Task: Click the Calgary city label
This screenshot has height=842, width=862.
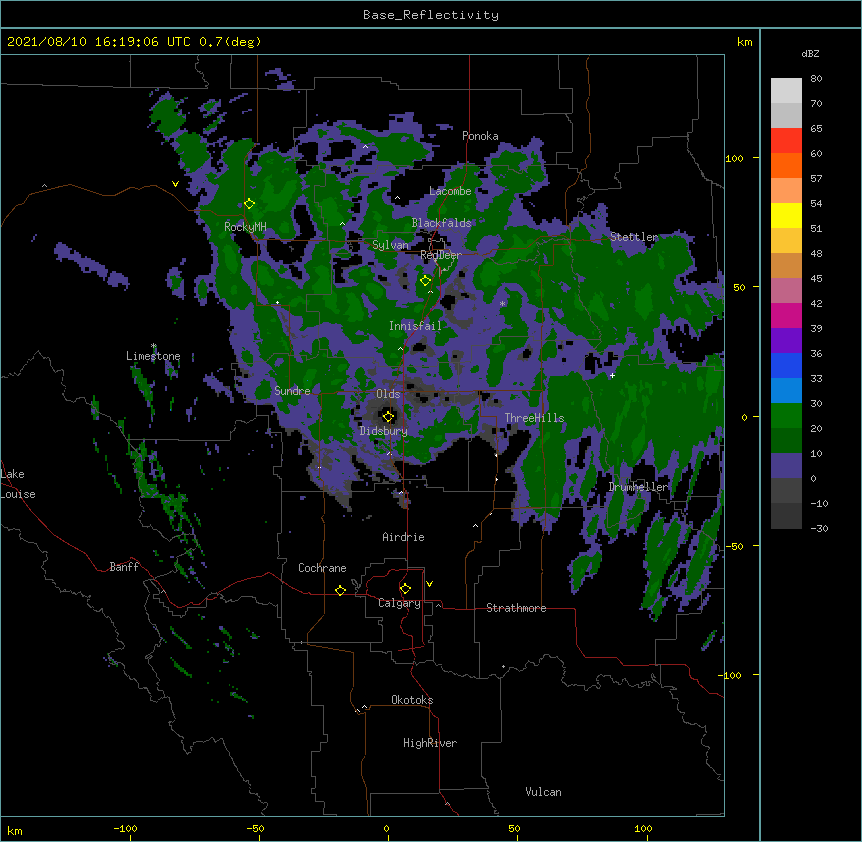Action: pos(399,603)
